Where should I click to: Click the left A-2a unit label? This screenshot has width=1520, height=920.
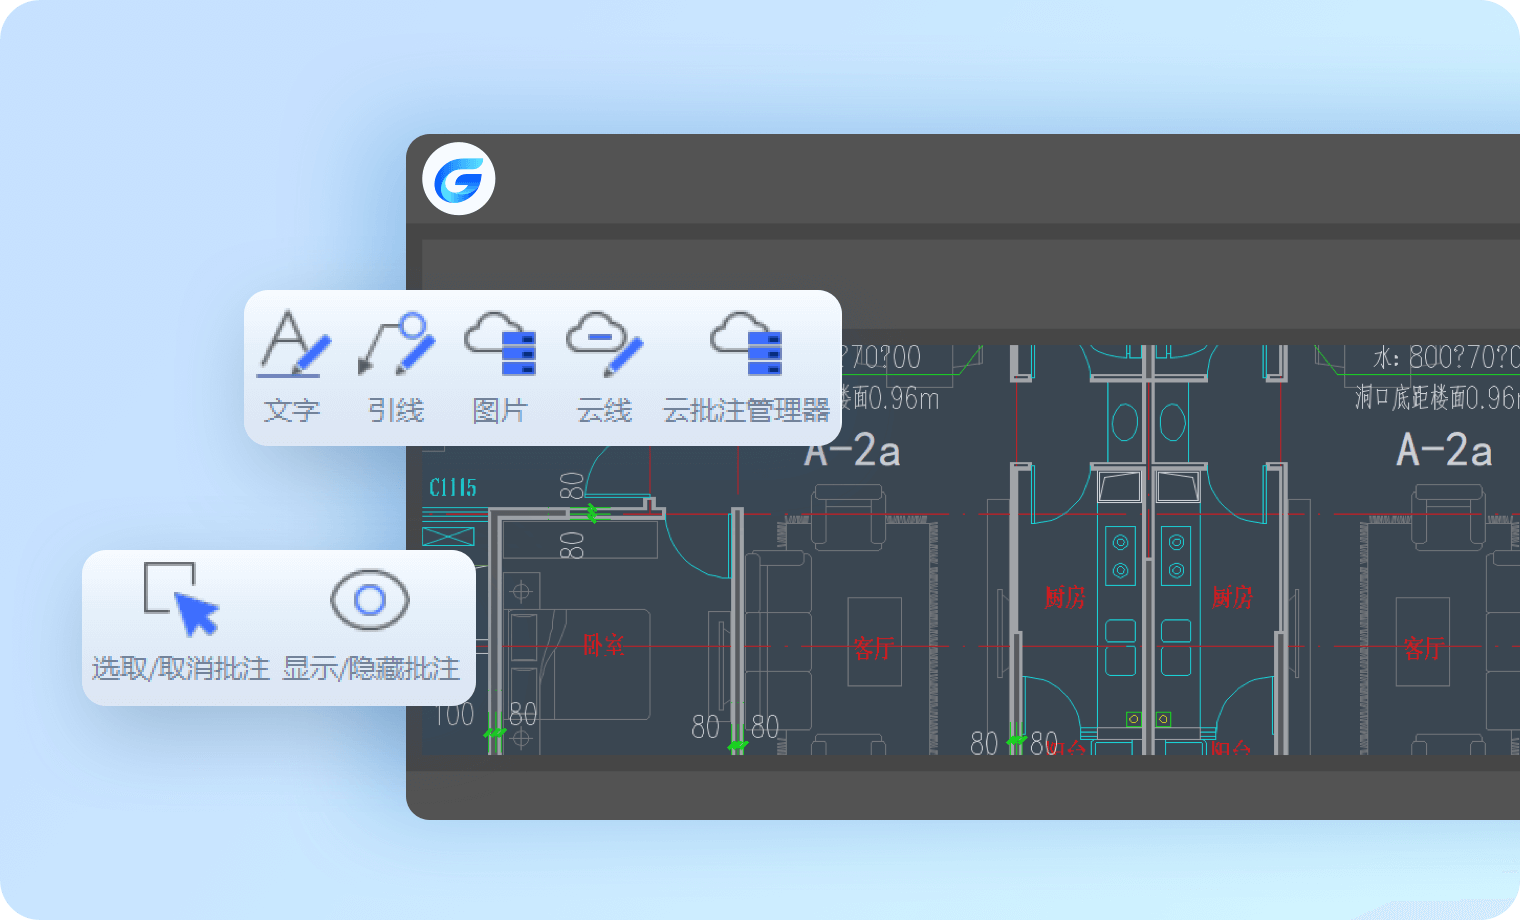point(853,451)
